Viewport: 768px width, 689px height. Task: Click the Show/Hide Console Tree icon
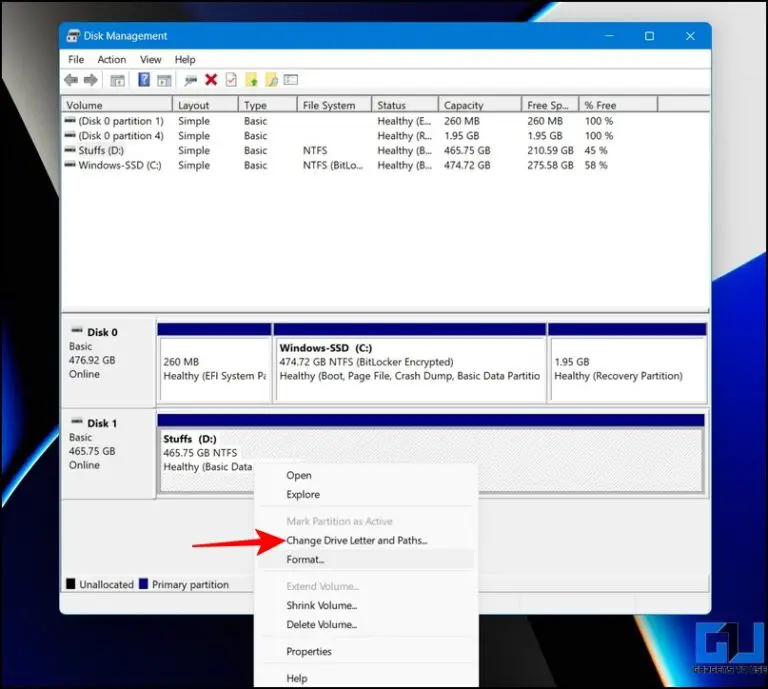point(118,80)
